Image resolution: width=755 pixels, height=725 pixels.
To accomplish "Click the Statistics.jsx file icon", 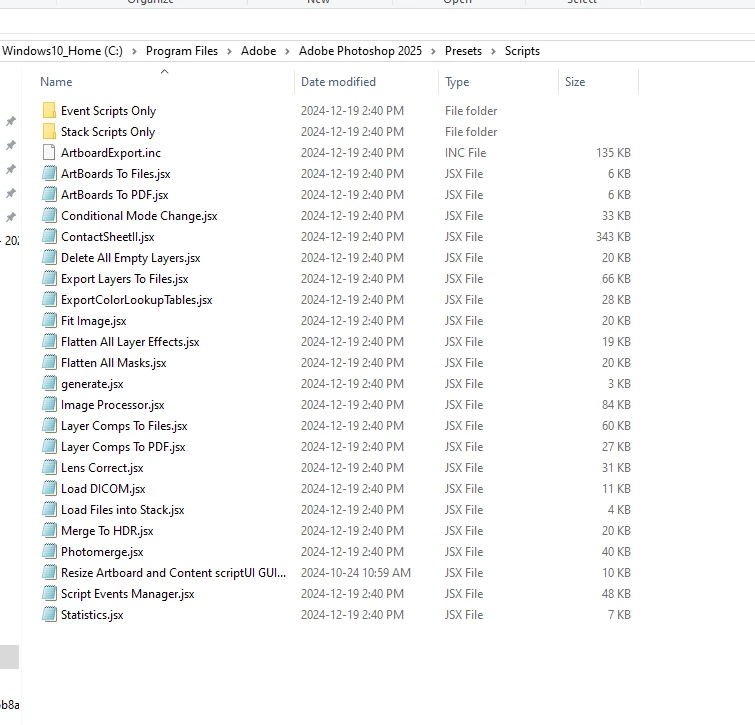I will (49, 615).
